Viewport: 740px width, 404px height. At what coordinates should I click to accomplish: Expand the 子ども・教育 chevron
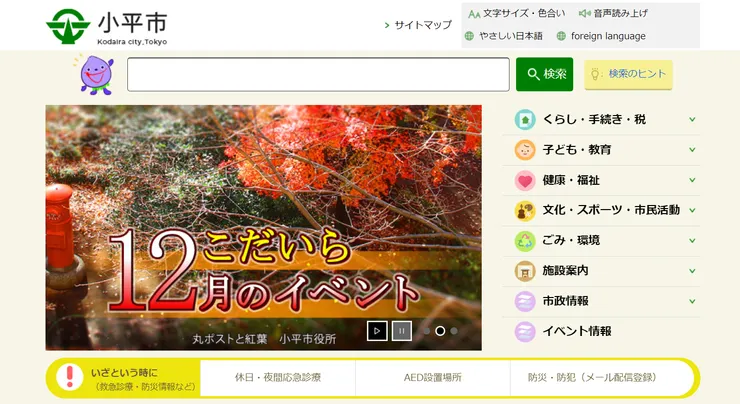(692, 150)
